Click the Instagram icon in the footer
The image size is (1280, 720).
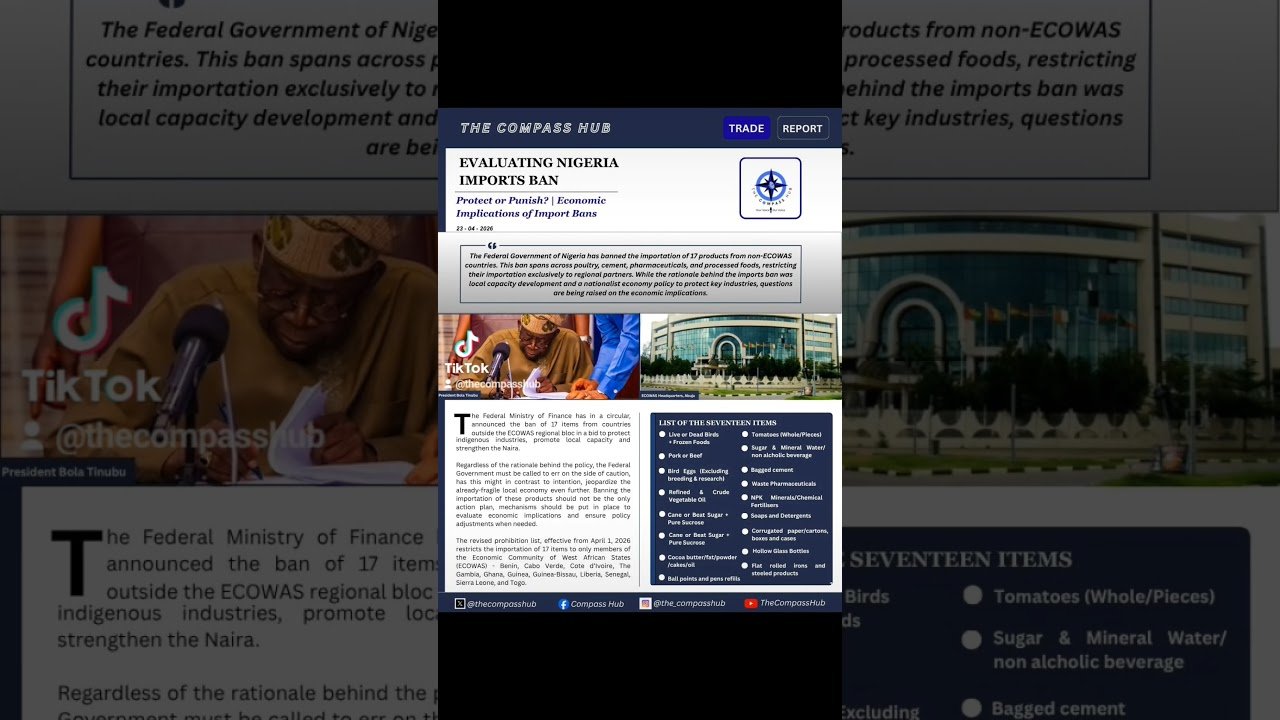pyautogui.click(x=645, y=603)
